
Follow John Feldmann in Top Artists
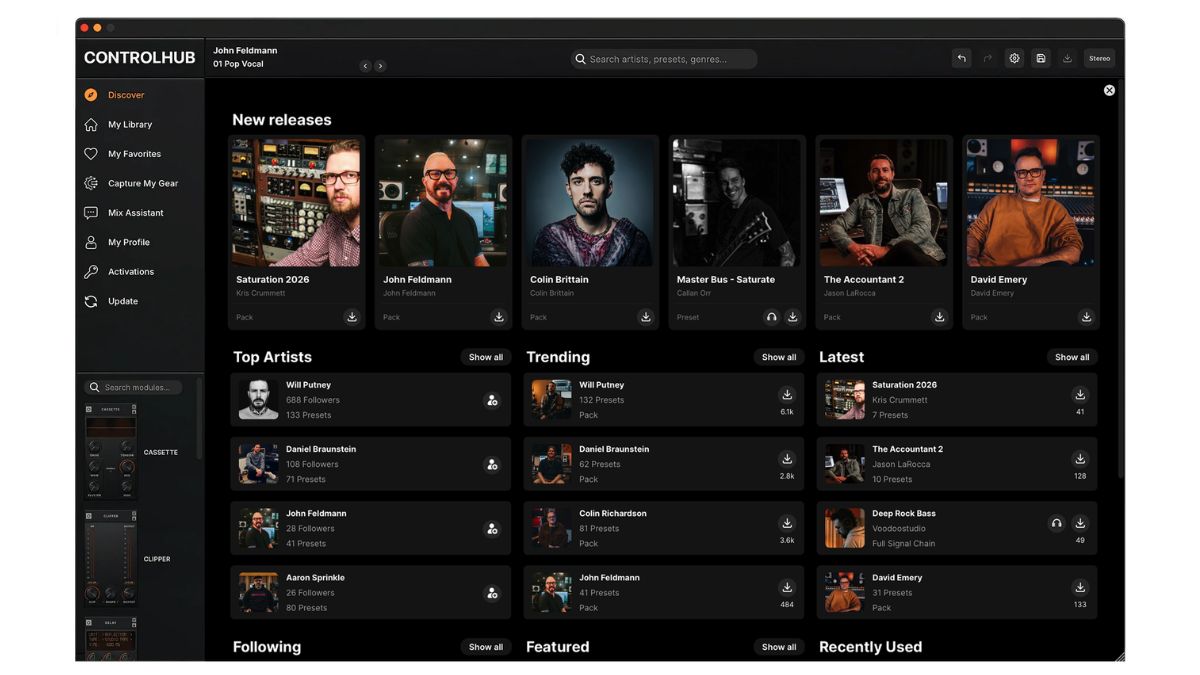(492, 529)
